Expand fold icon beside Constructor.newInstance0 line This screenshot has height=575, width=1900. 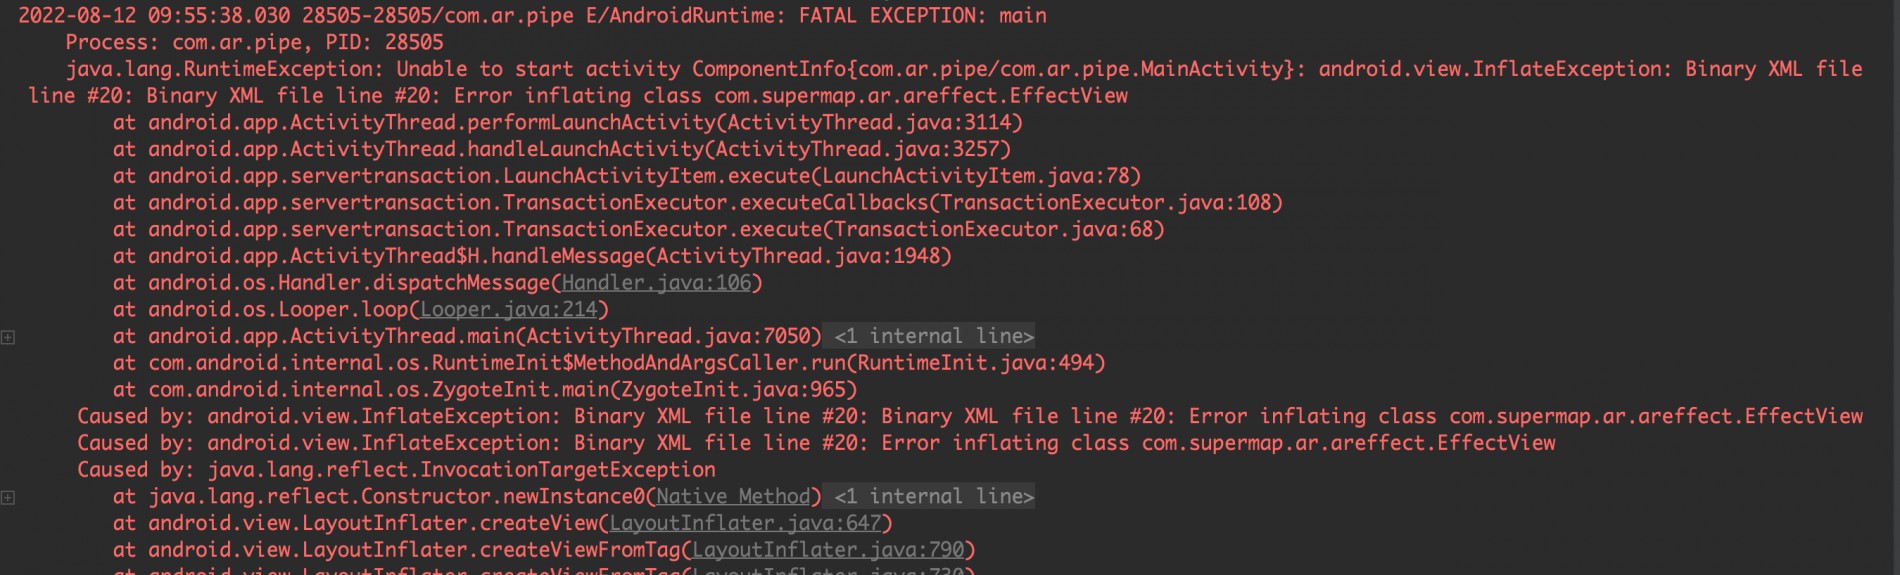[x=8, y=498]
